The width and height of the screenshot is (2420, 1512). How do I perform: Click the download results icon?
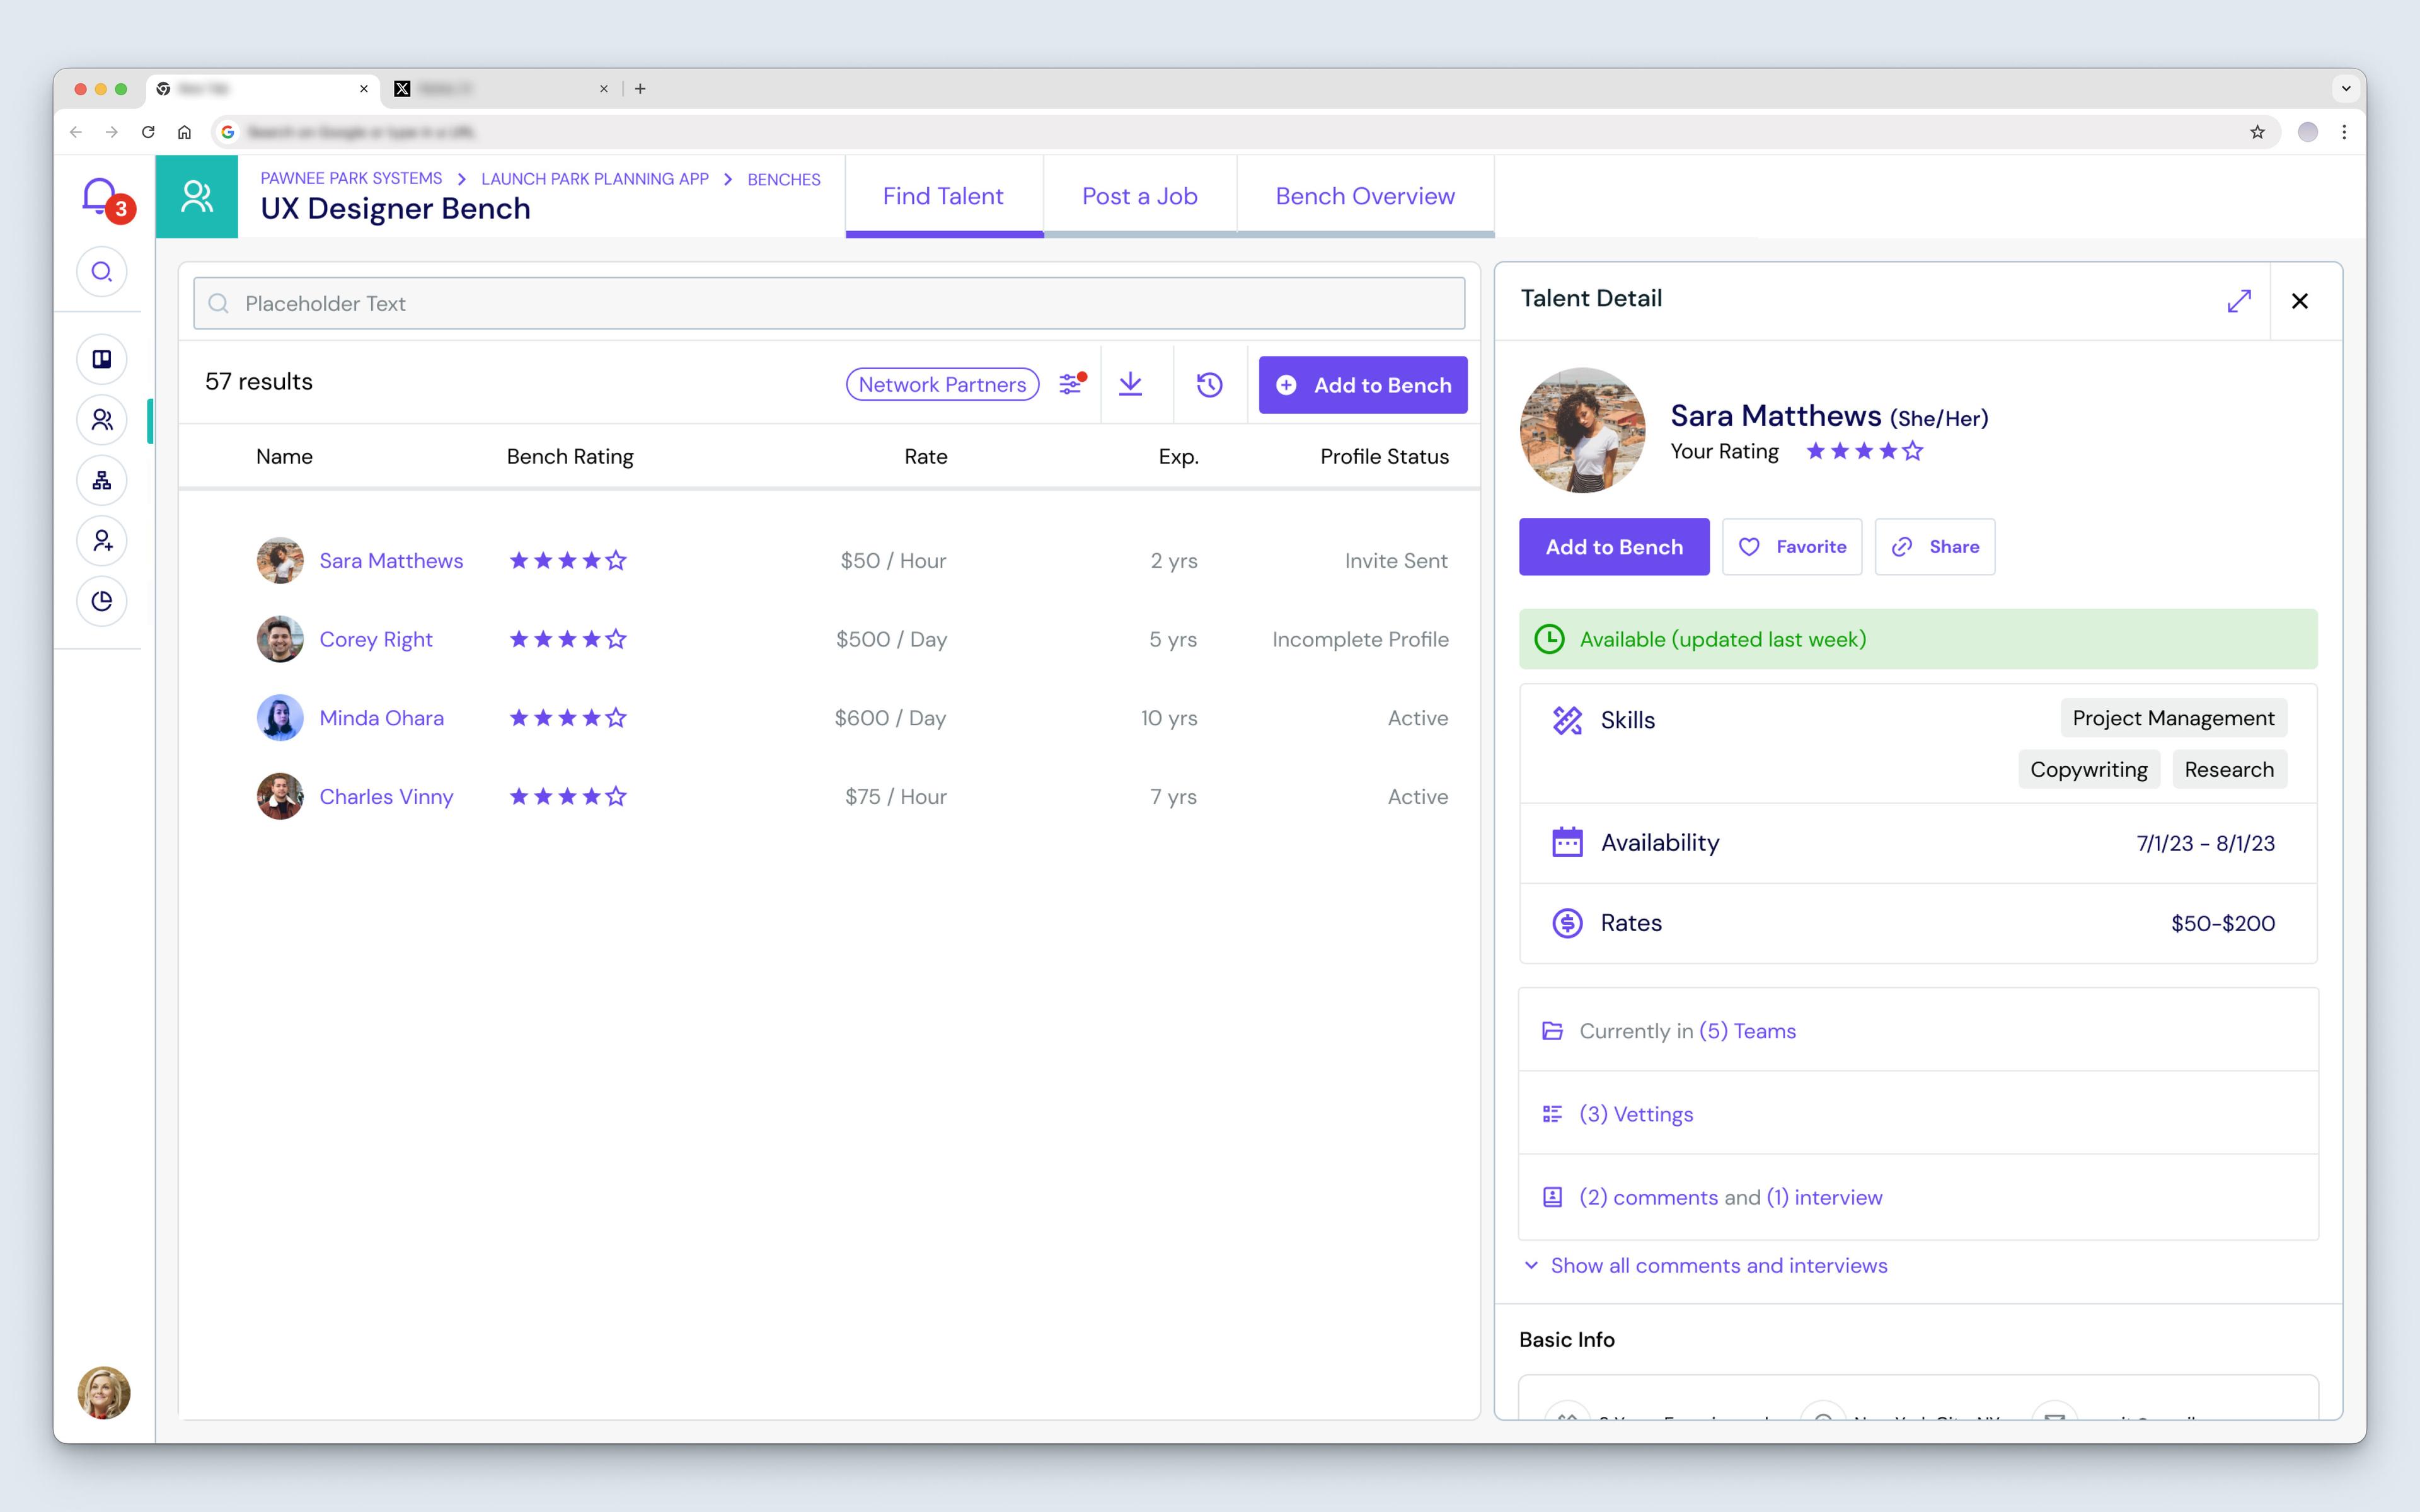point(1130,384)
